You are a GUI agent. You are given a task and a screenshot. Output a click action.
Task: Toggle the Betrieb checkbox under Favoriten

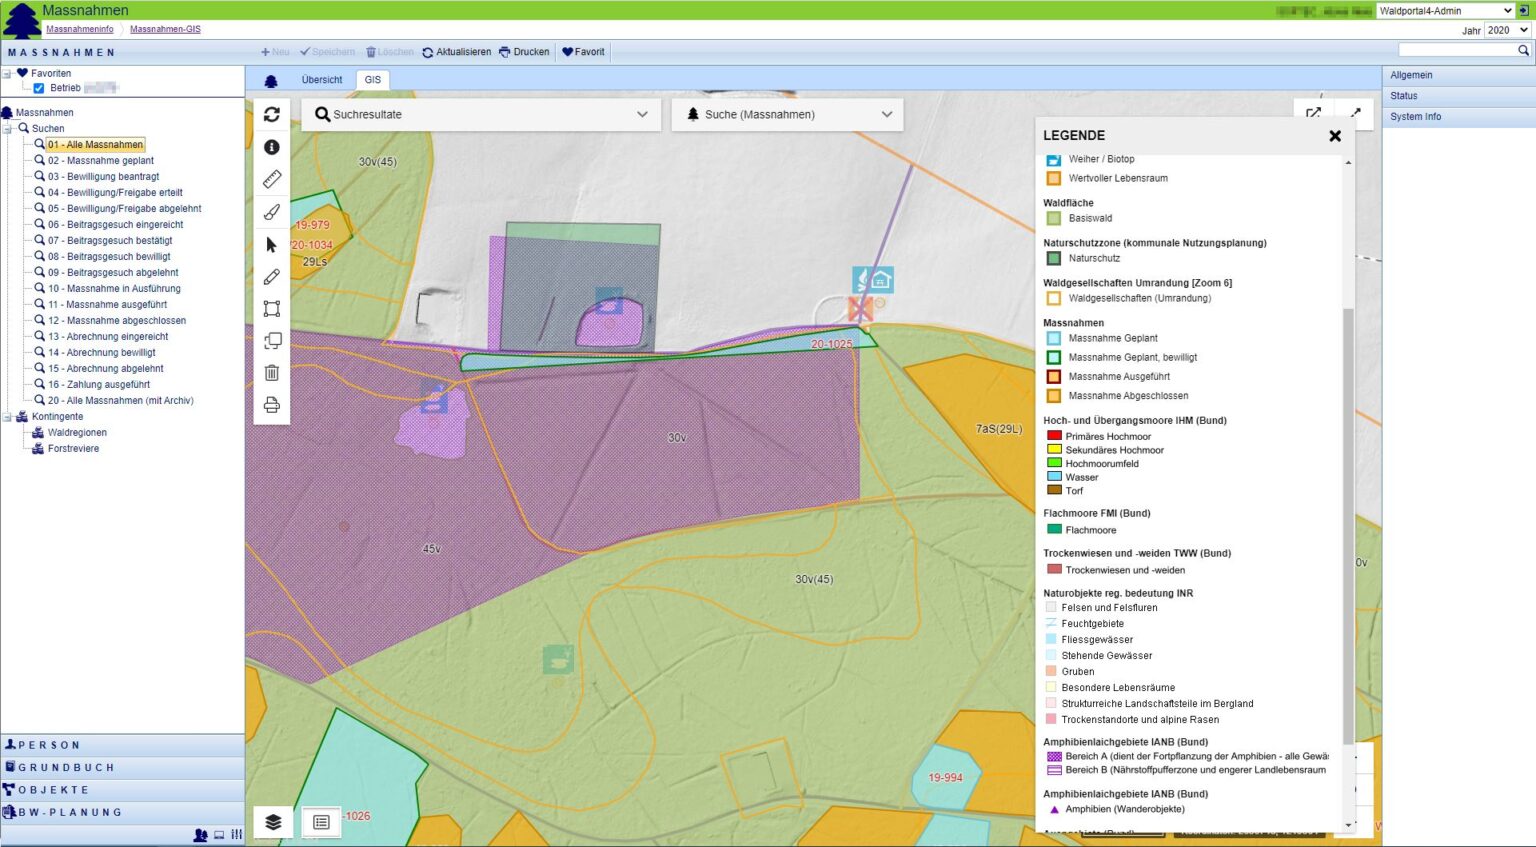click(39, 88)
